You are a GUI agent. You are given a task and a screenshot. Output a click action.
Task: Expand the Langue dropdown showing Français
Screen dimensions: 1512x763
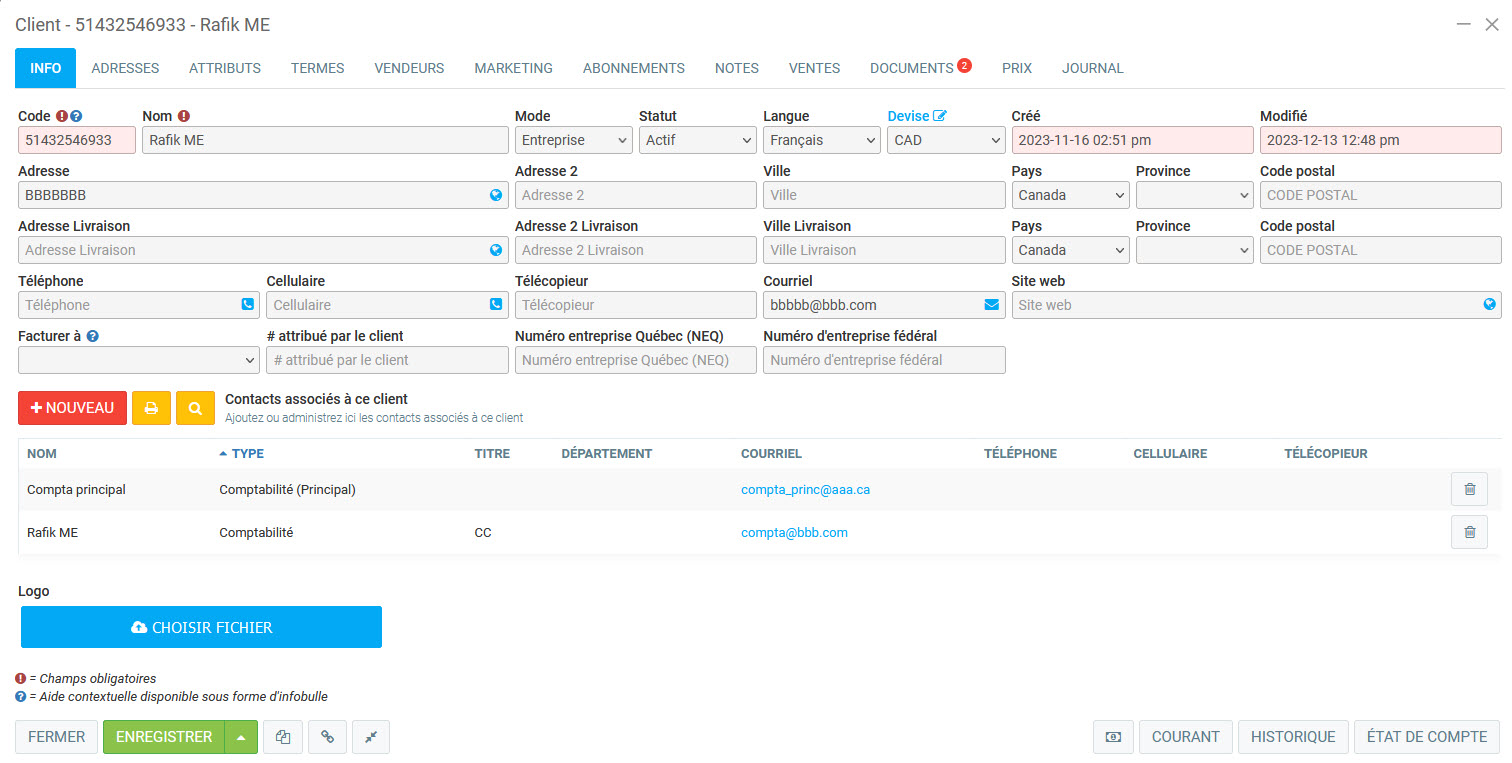pos(821,140)
